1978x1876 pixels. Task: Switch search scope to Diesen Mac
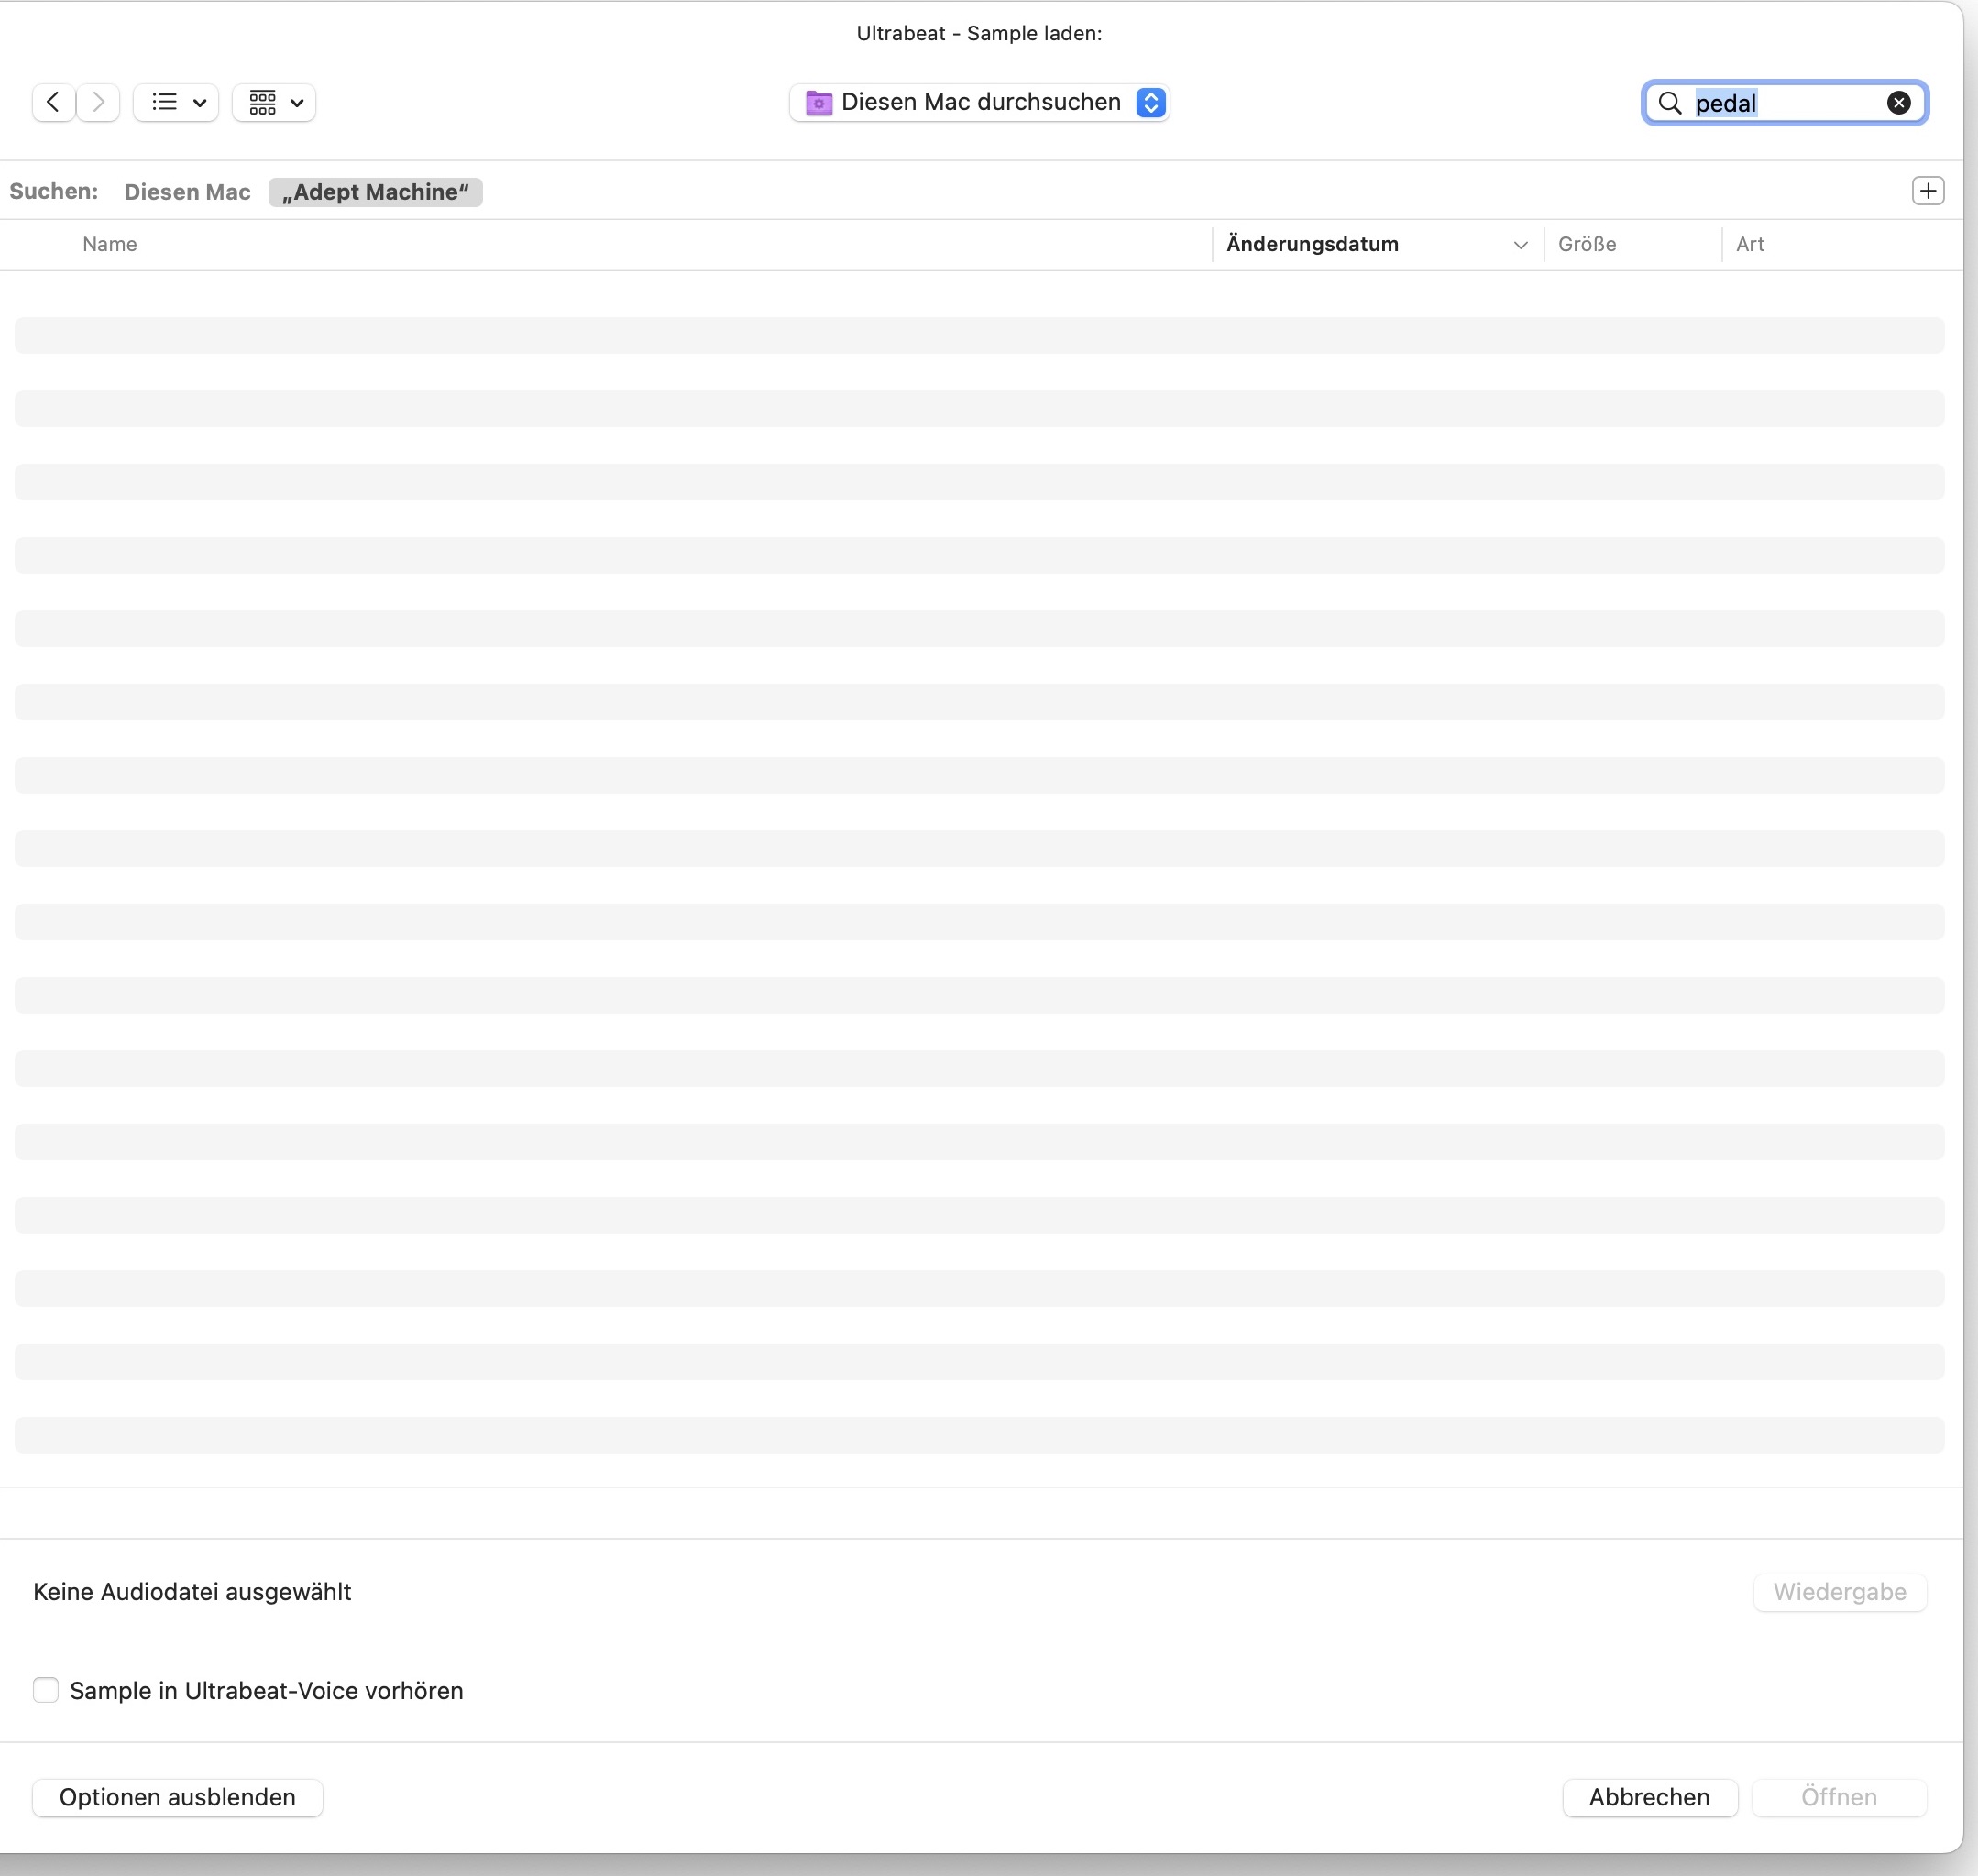(x=187, y=192)
